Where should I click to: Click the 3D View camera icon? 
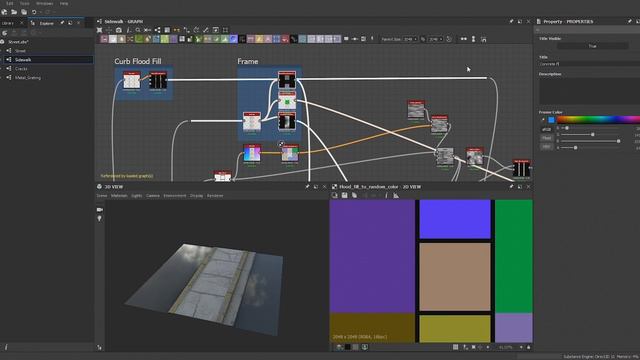pos(100,210)
